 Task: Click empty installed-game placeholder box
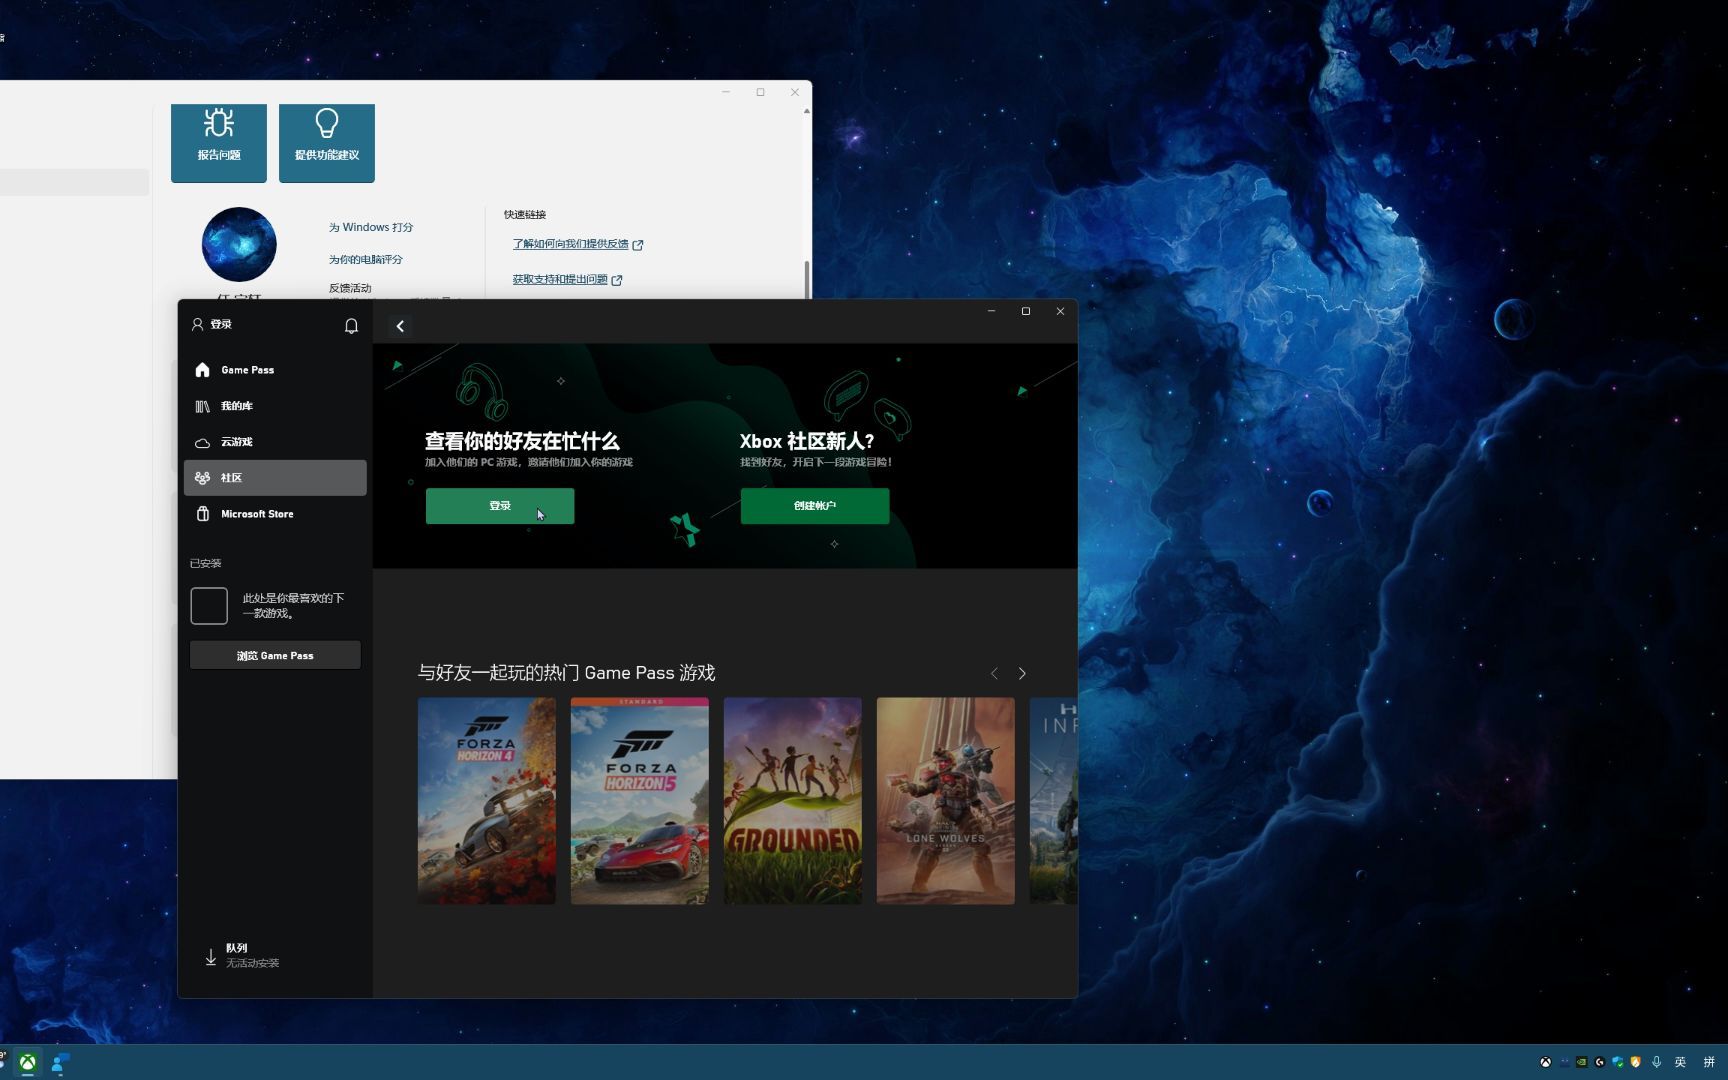[x=209, y=606]
